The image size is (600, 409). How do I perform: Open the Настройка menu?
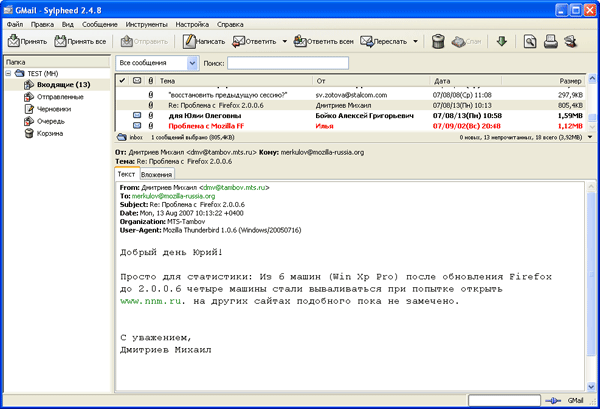click(x=192, y=24)
